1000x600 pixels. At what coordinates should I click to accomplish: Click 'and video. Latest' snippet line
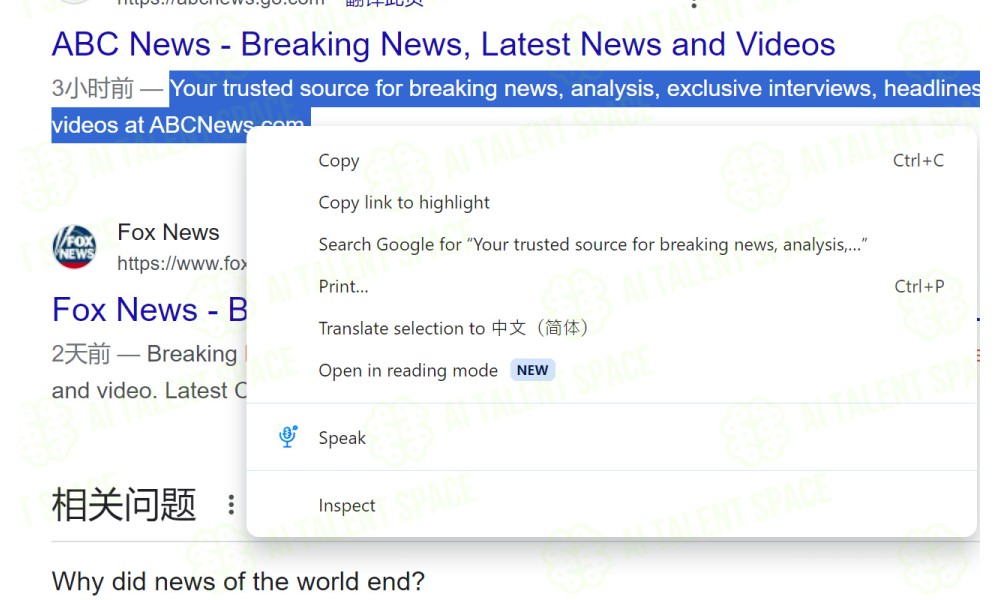click(x=149, y=390)
